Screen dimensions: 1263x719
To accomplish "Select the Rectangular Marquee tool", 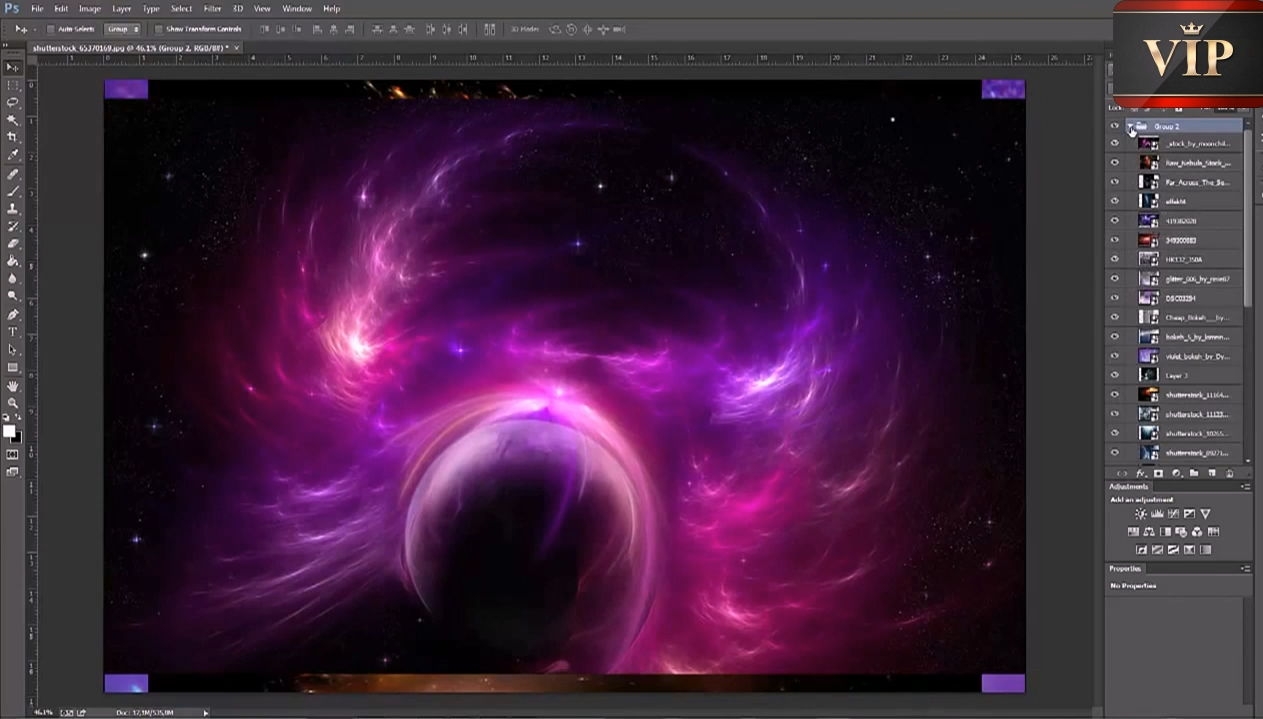I will click(x=12, y=85).
